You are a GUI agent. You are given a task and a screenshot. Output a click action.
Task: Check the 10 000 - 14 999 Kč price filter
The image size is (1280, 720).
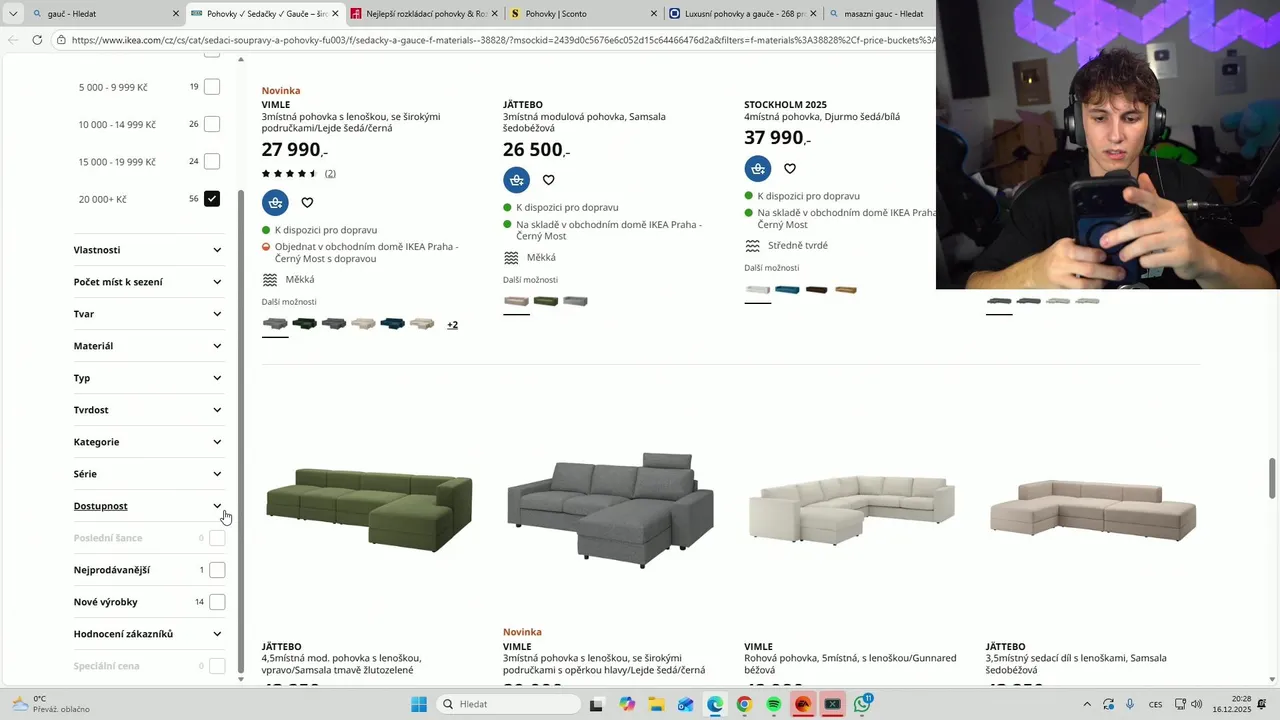click(212, 124)
